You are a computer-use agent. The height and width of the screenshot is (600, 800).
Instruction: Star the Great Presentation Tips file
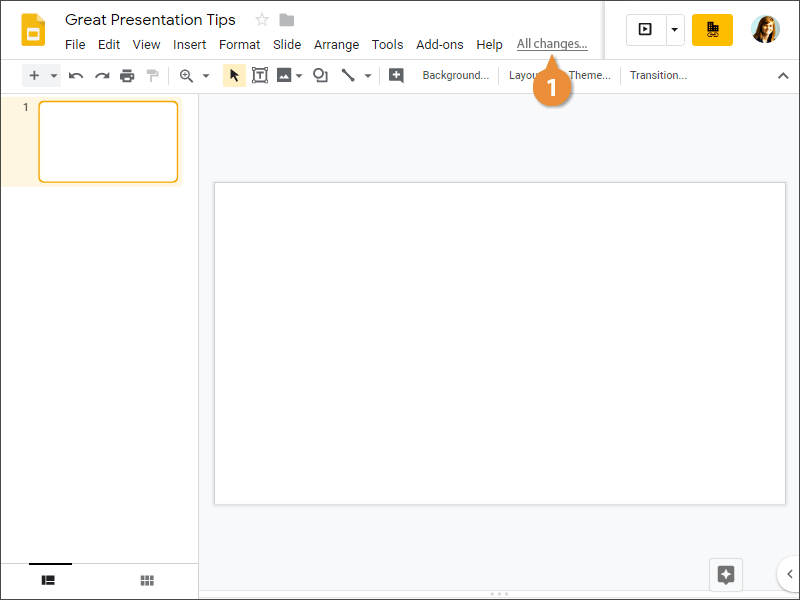262,20
